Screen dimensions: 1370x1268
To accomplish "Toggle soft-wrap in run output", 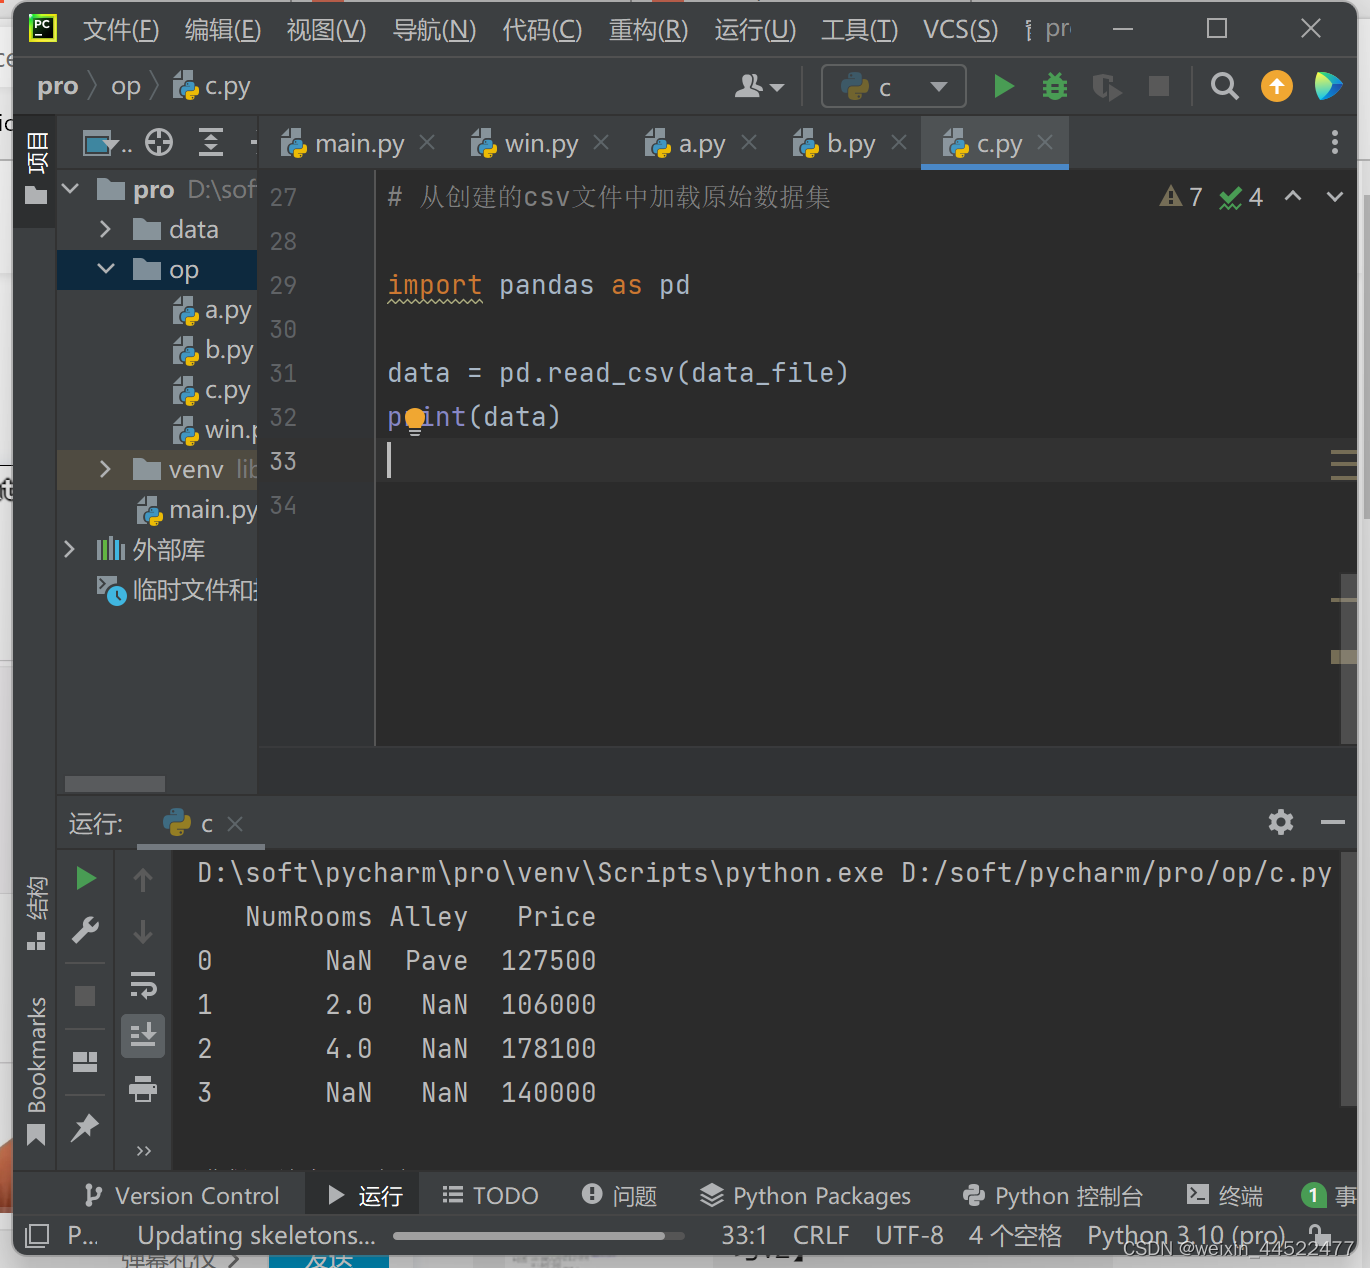I will click(143, 985).
